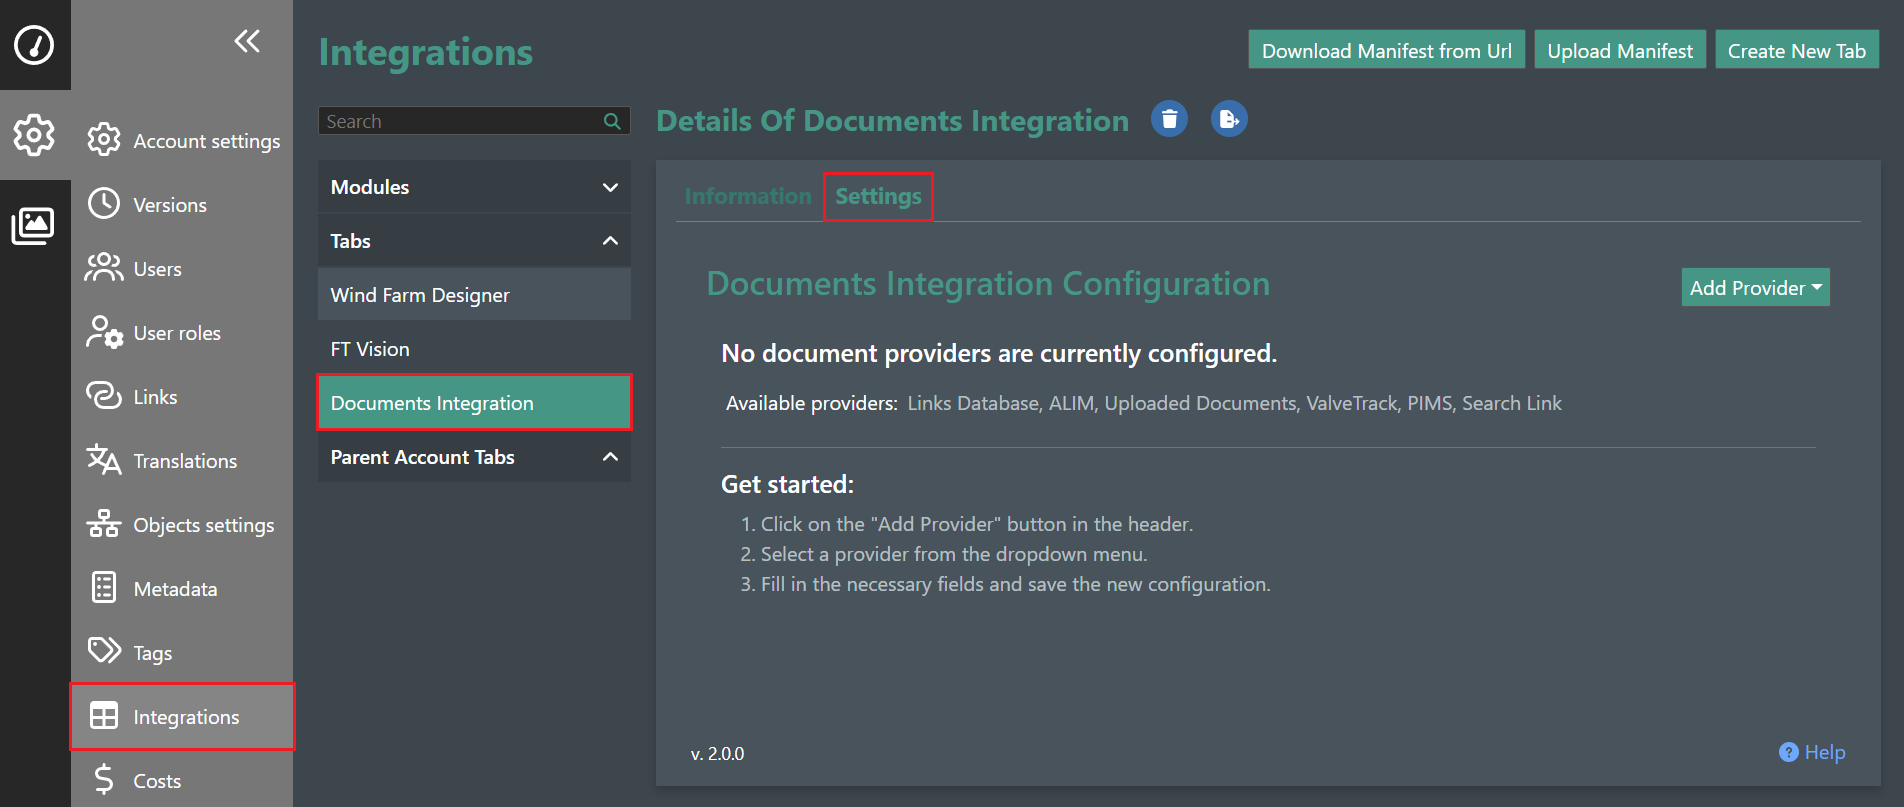Screen dimensions: 1904x807
Task: Click the User roles icon
Action: point(104,332)
